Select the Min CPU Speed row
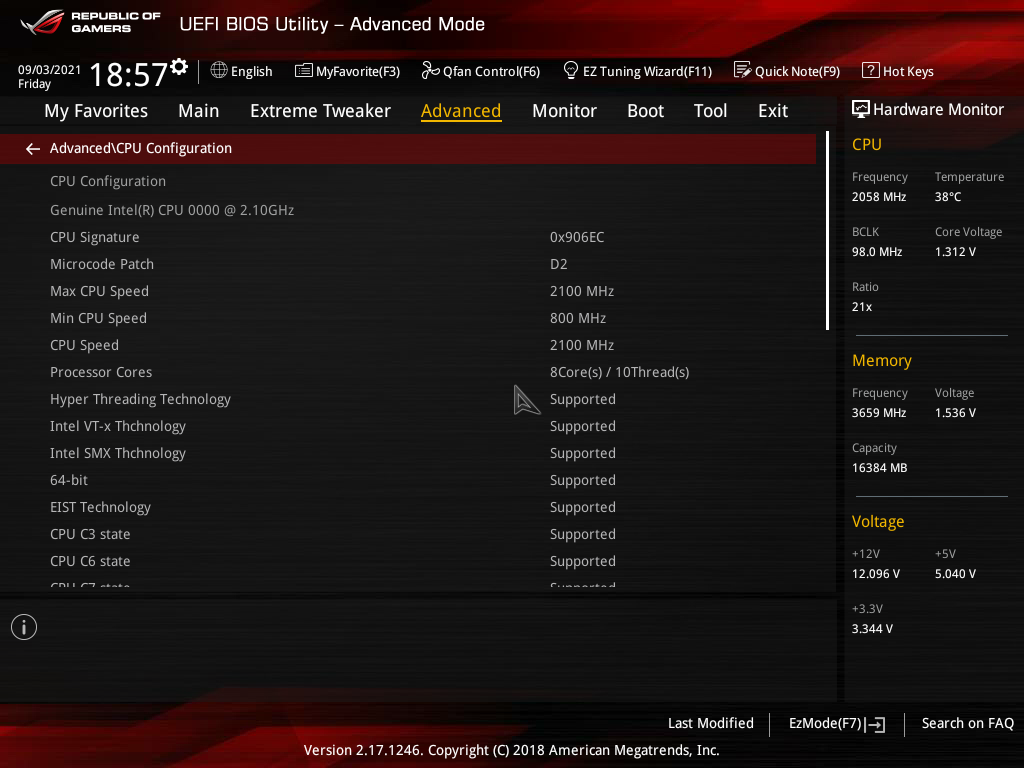This screenshot has height=768, width=1024. (x=408, y=318)
